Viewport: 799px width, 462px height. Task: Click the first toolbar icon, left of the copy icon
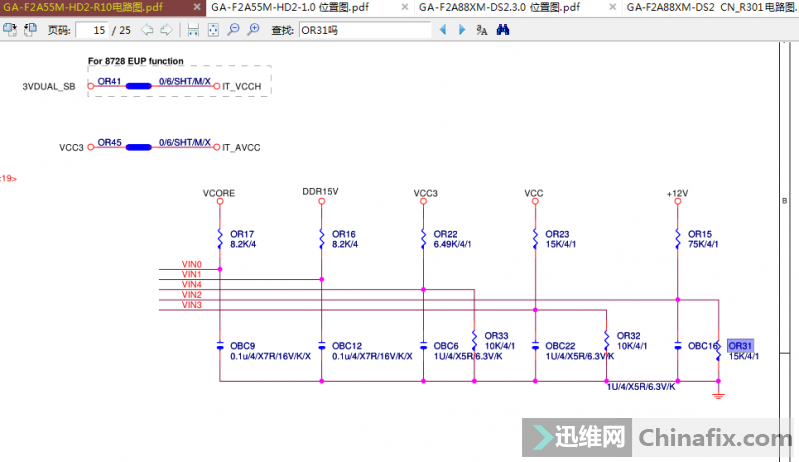[10, 30]
